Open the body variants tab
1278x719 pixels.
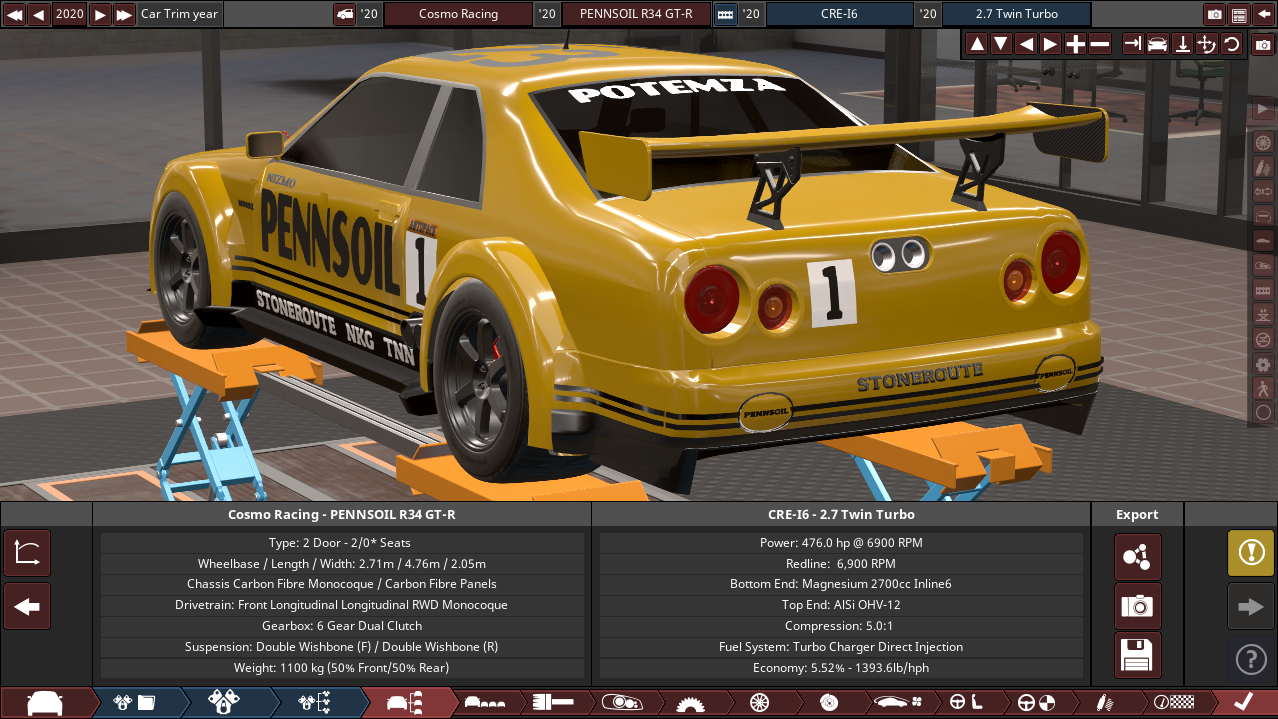pos(486,703)
